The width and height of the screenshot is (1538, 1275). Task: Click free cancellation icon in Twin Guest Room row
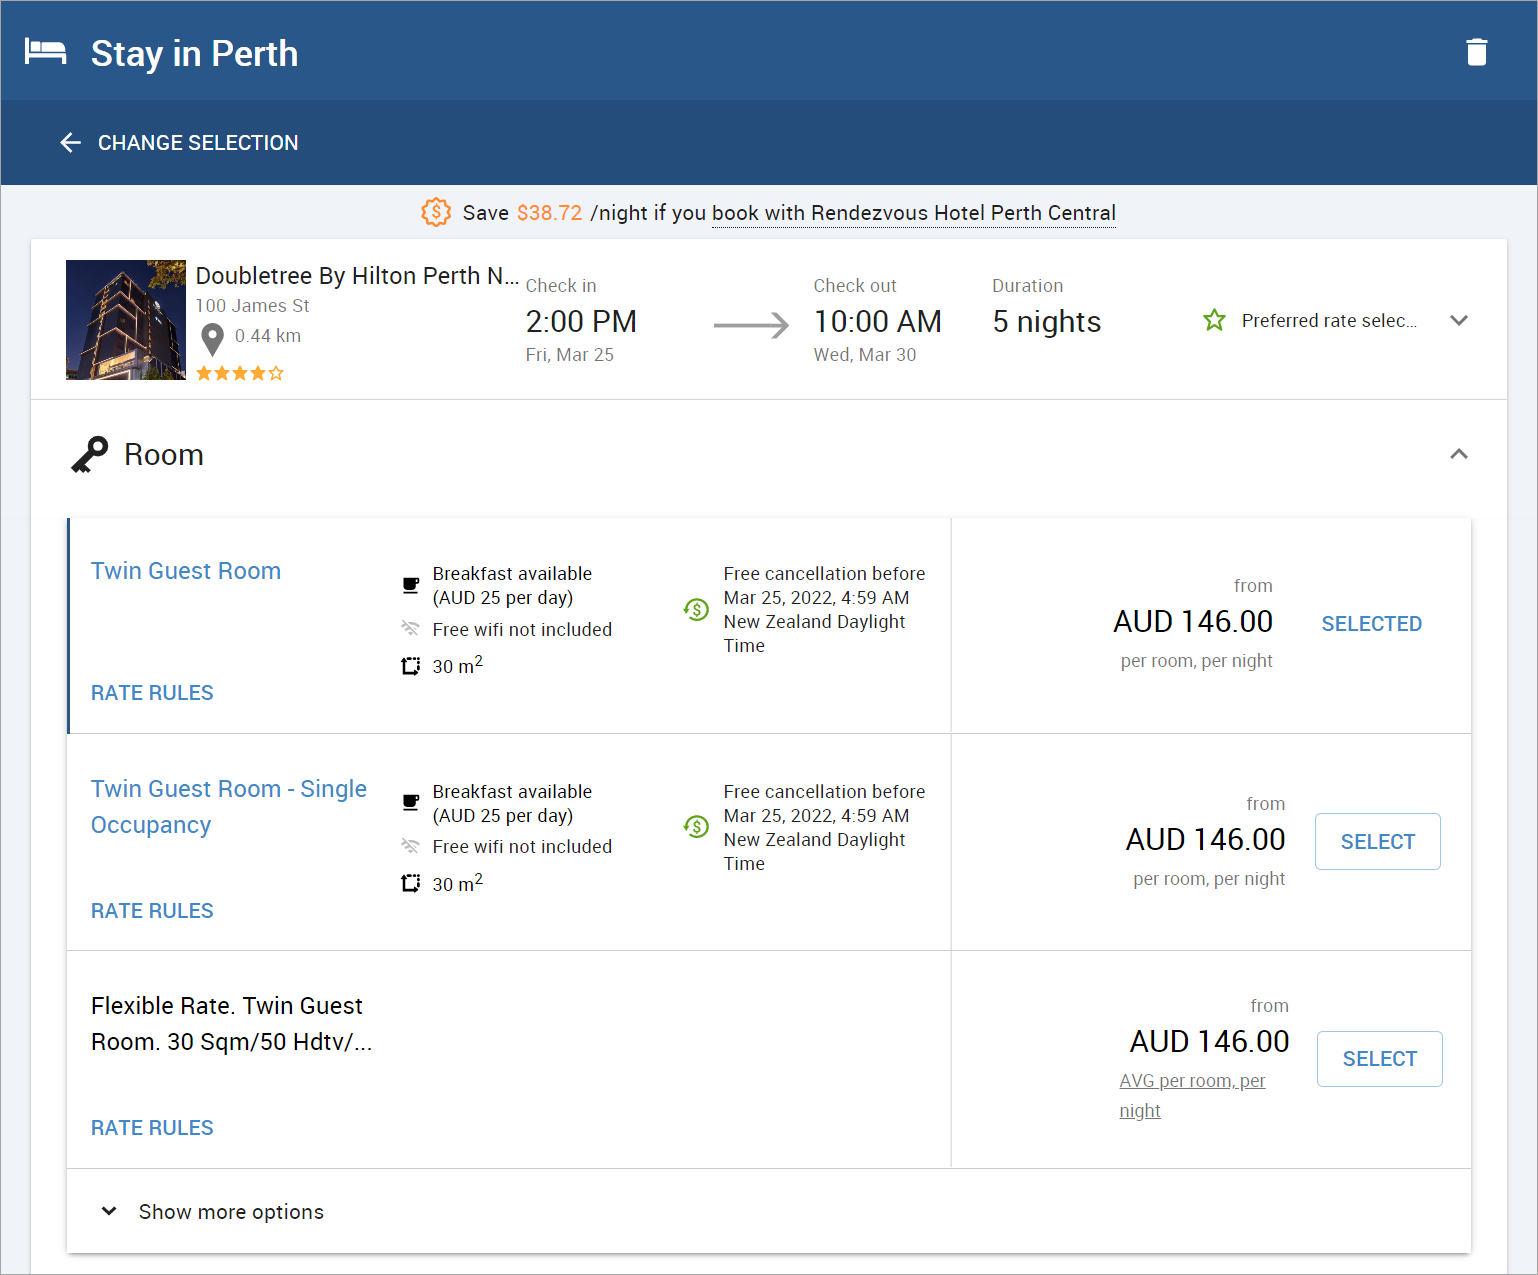(x=696, y=609)
